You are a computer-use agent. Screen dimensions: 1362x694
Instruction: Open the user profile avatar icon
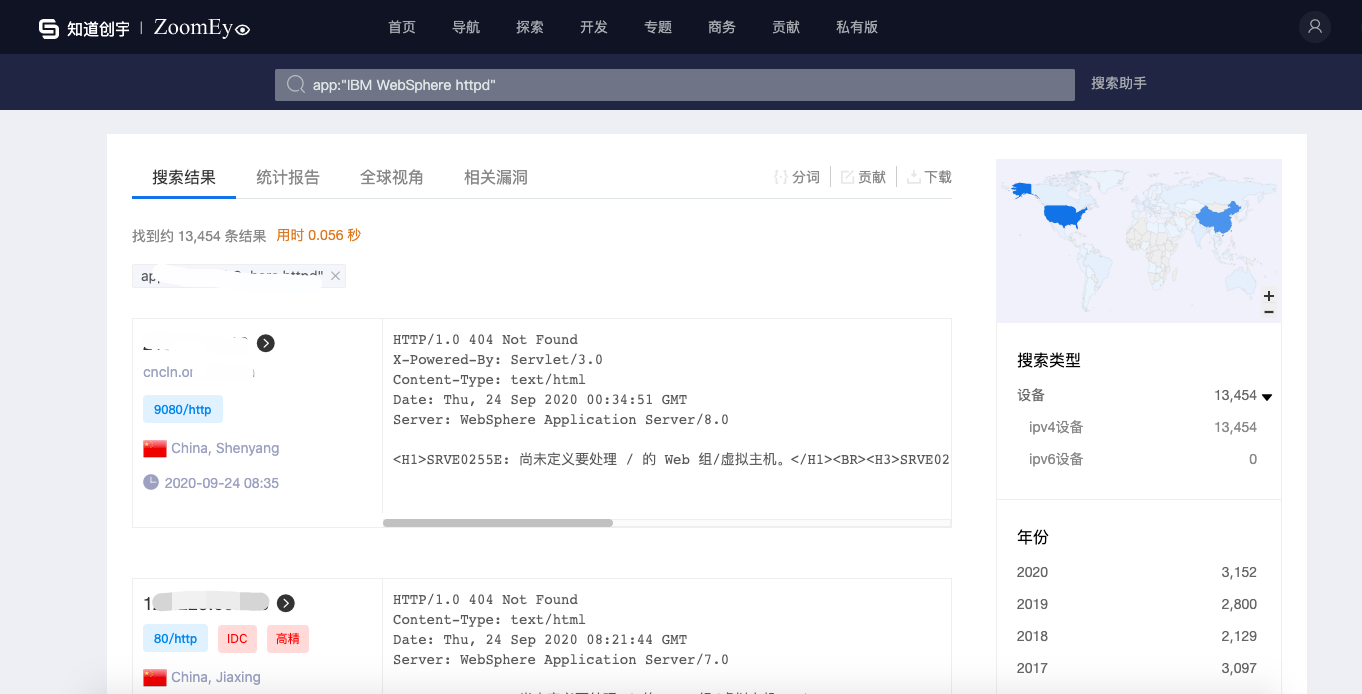click(x=1315, y=27)
